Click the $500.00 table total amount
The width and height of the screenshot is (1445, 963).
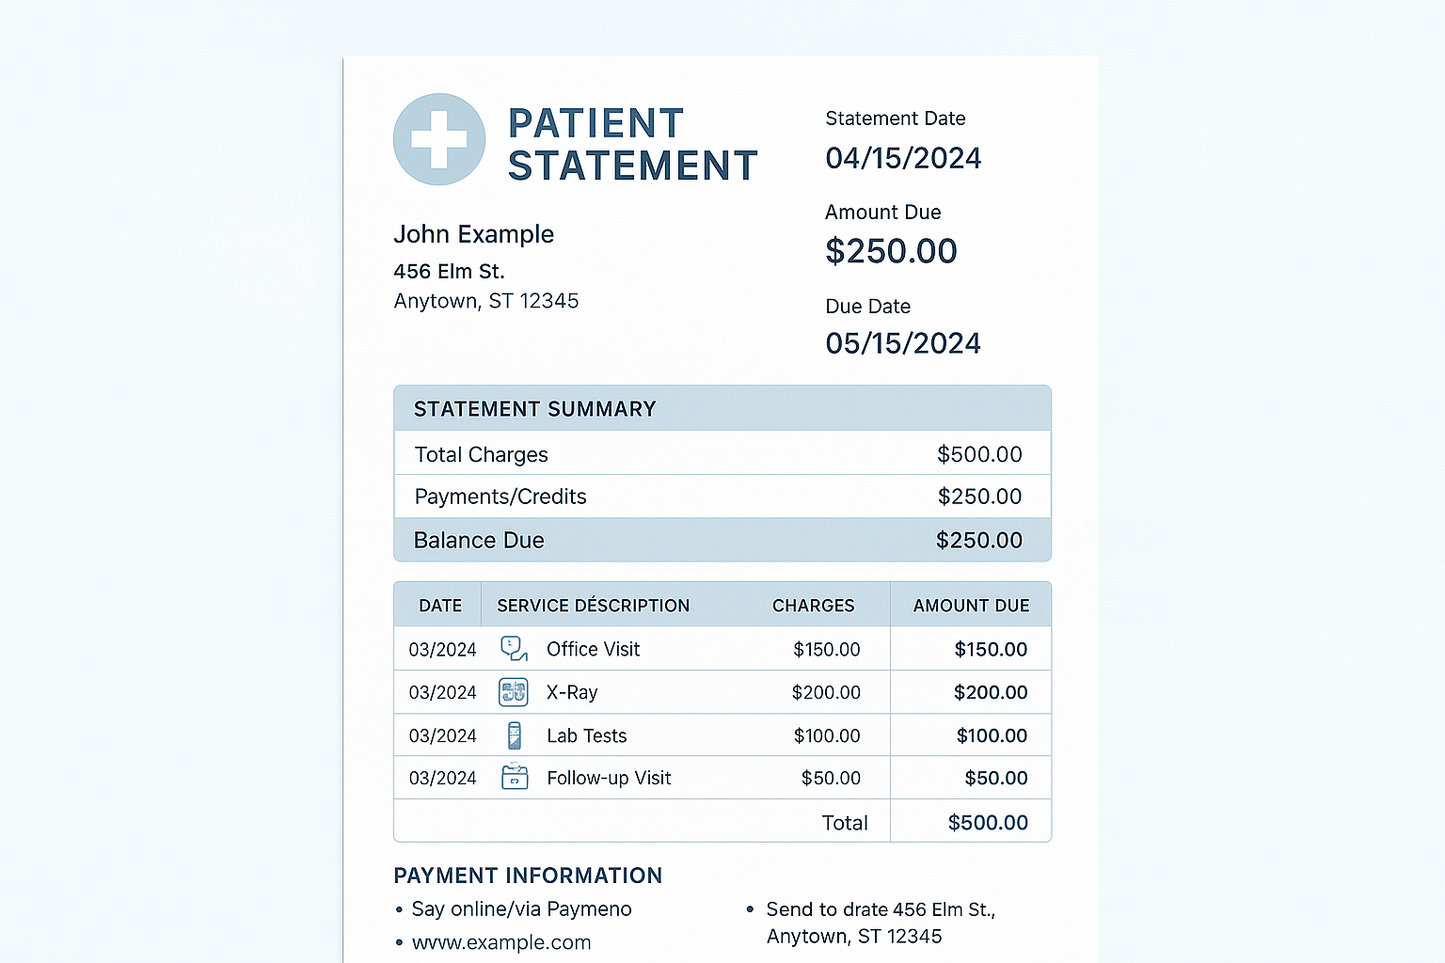[x=988, y=823]
